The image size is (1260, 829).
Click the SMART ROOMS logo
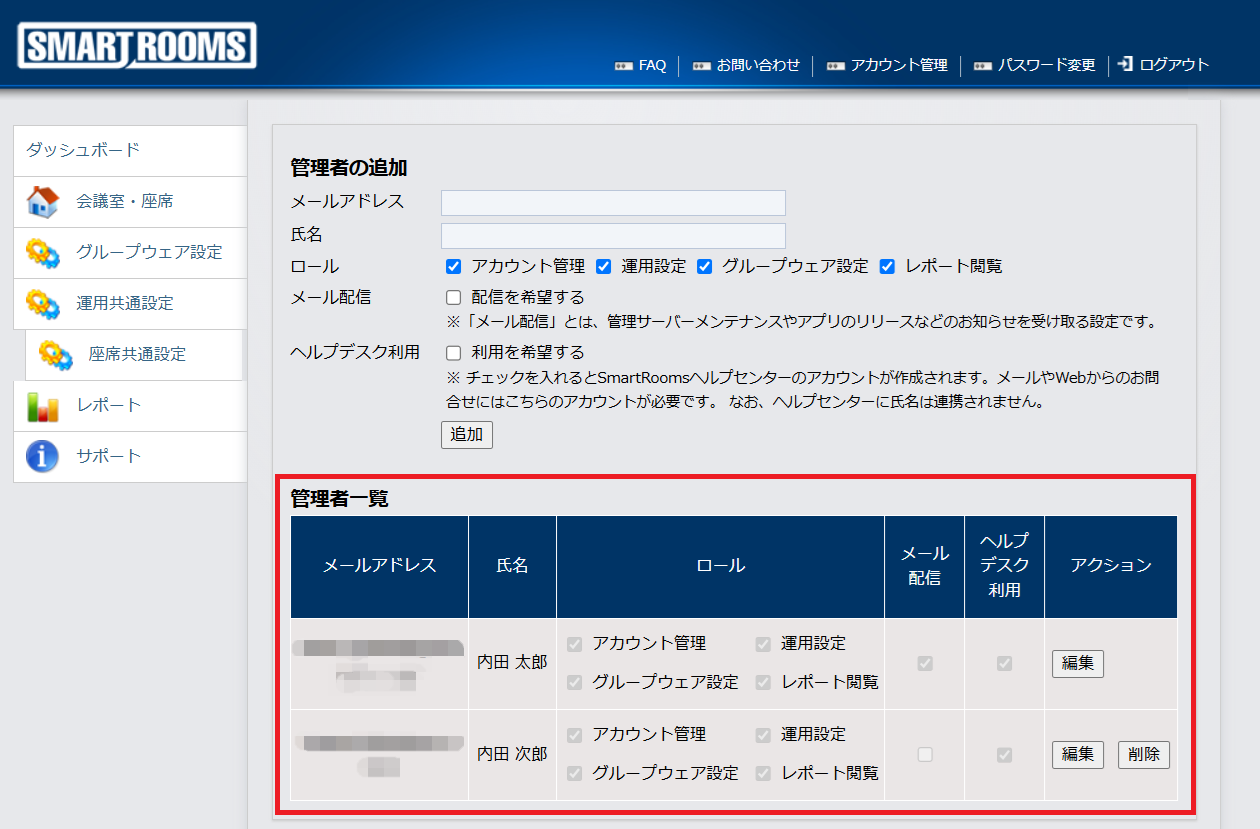(x=137, y=46)
